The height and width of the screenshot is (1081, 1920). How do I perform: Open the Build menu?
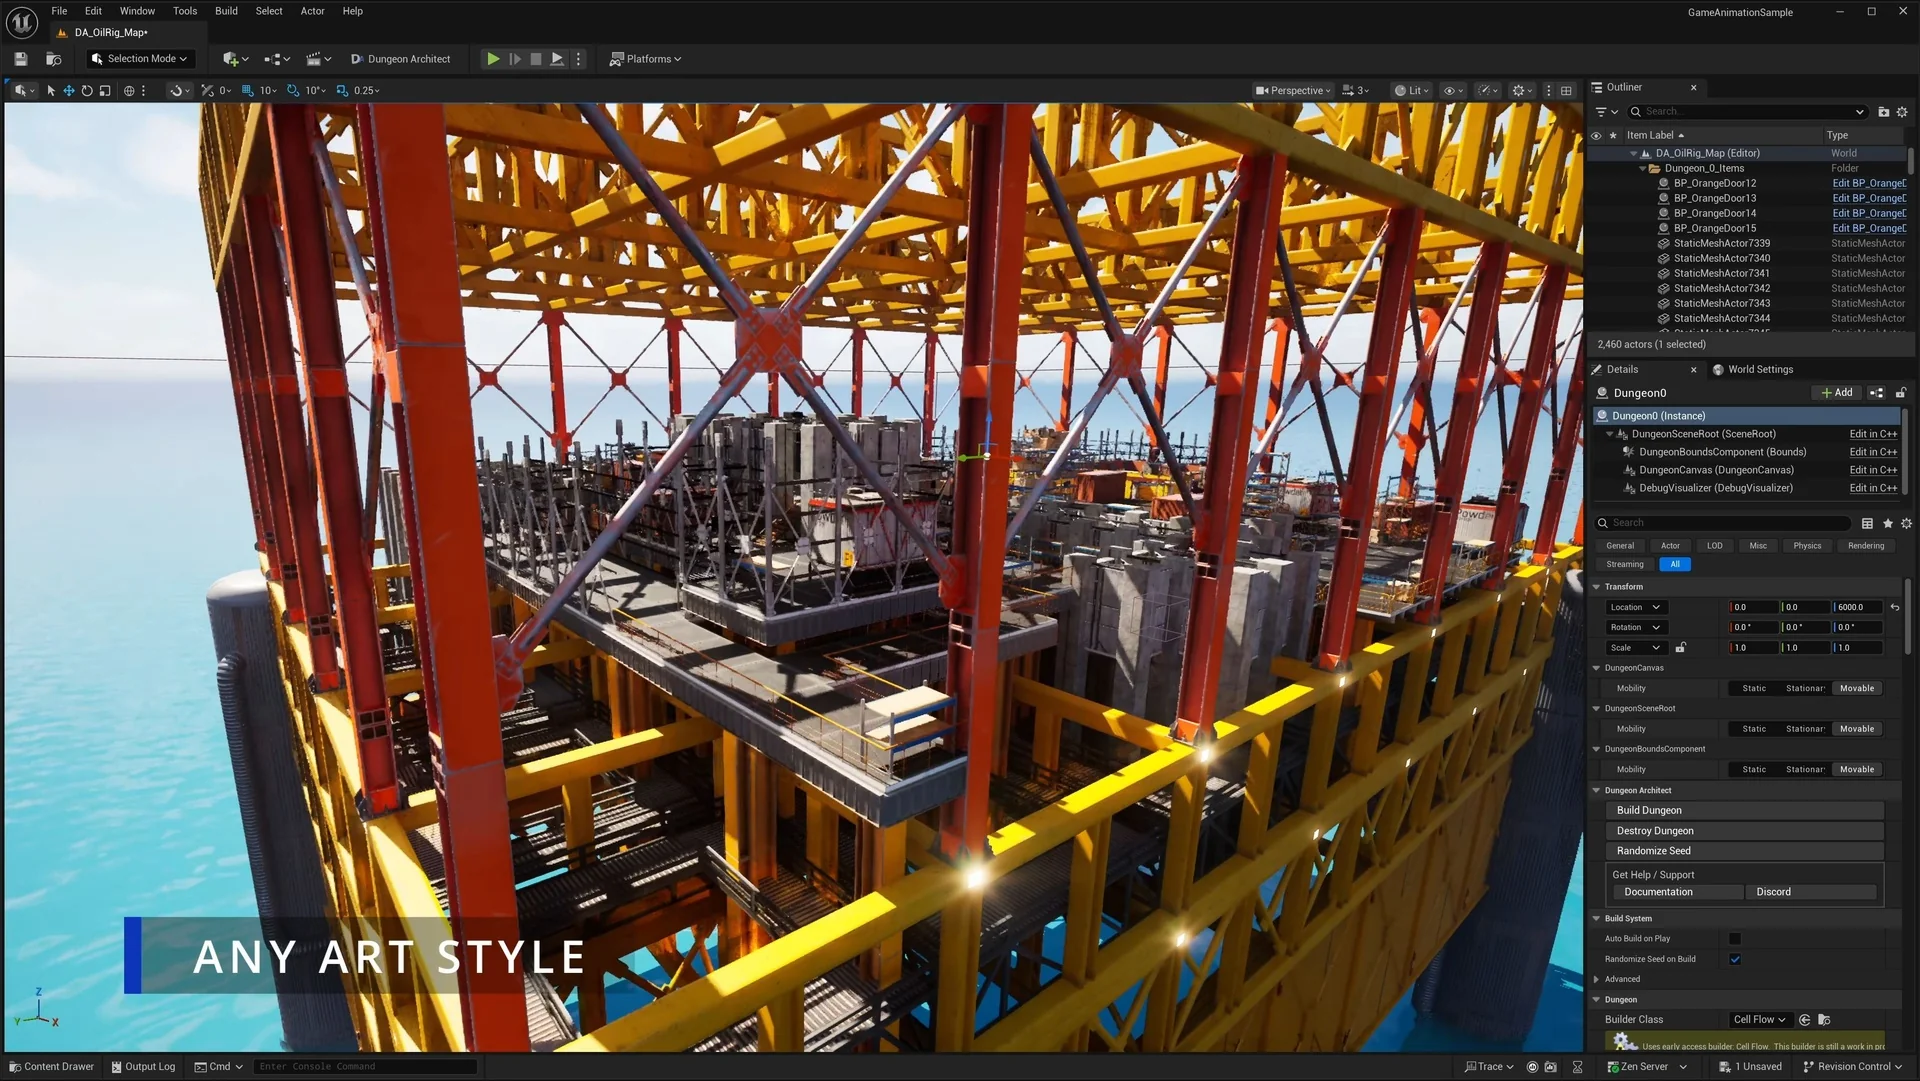[x=226, y=11]
